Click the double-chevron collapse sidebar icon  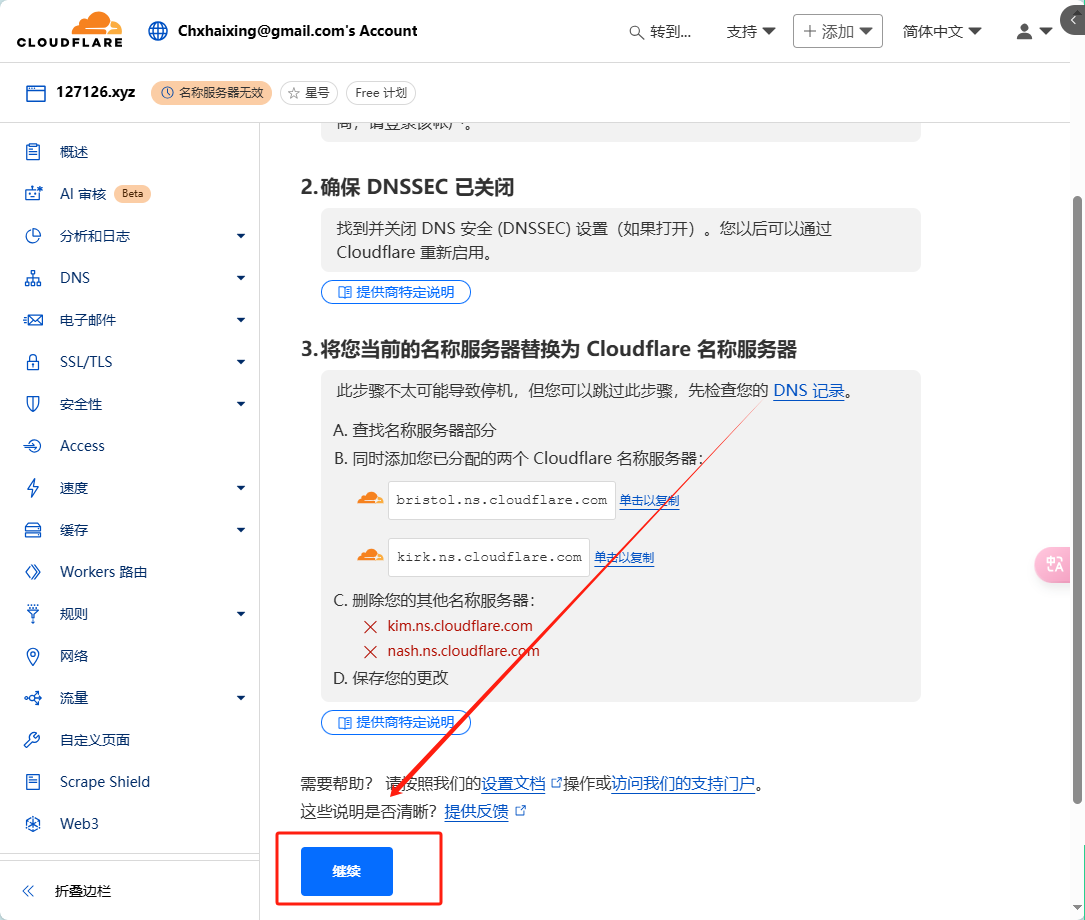[x=28, y=891]
